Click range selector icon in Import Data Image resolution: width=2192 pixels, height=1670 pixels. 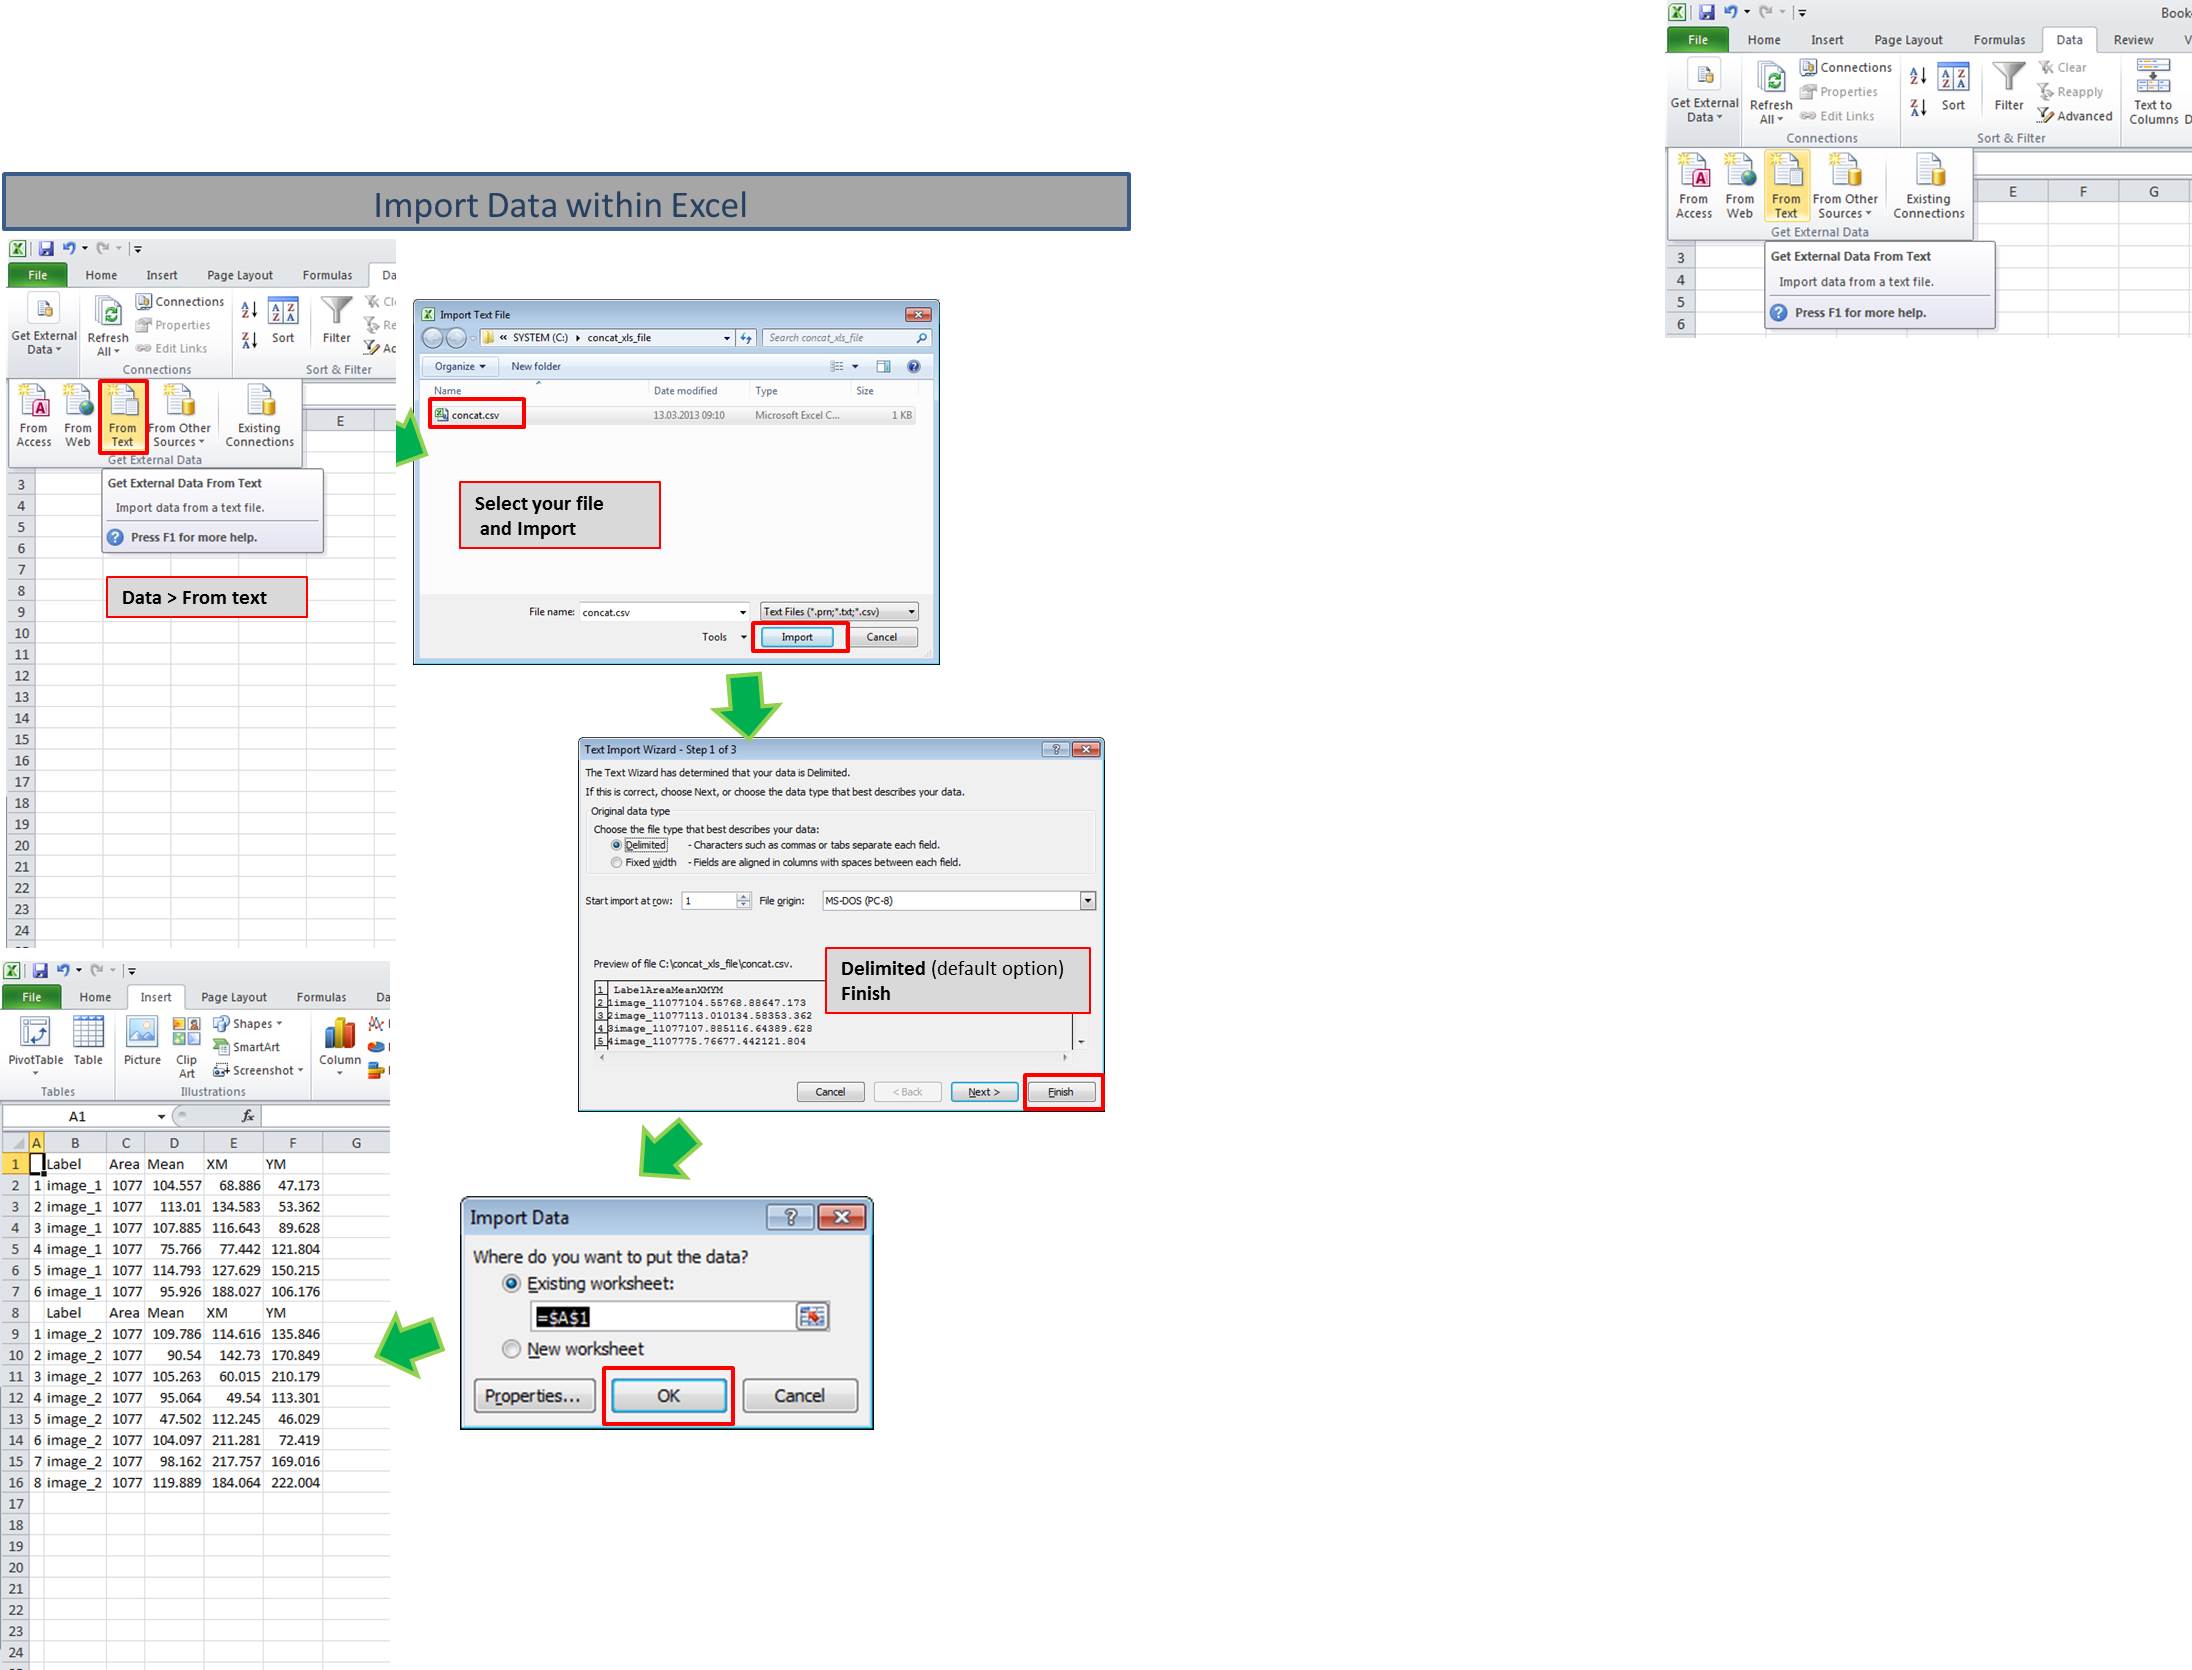(812, 1317)
